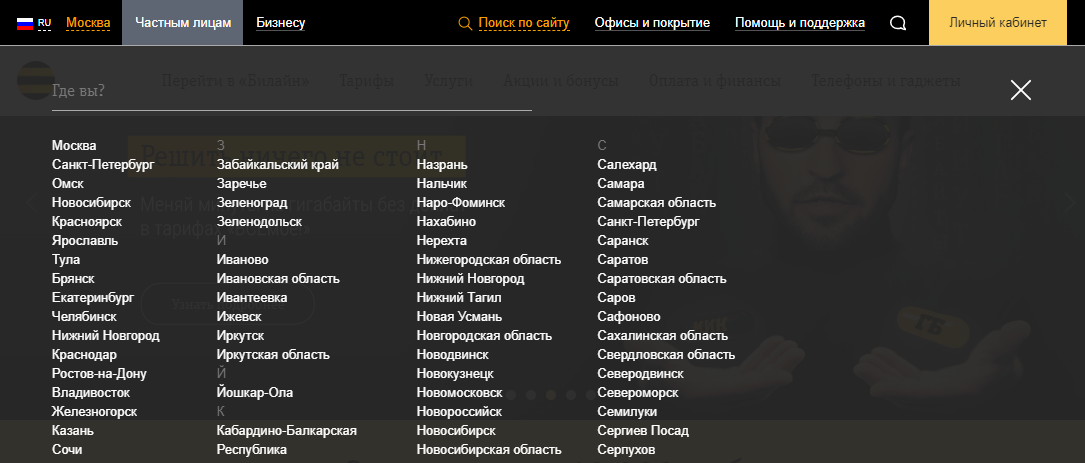Select Новгородская область region
The width and height of the screenshot is (1085, 463).
[484, 336]
